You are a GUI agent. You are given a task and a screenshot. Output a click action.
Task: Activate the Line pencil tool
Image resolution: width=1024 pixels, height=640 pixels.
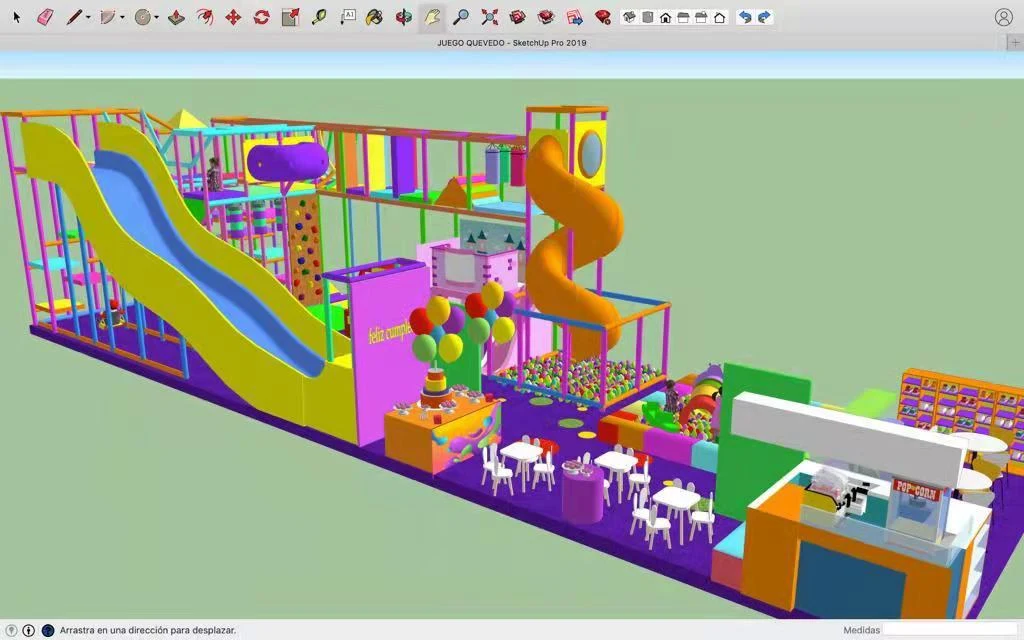(x=74, y=18)
